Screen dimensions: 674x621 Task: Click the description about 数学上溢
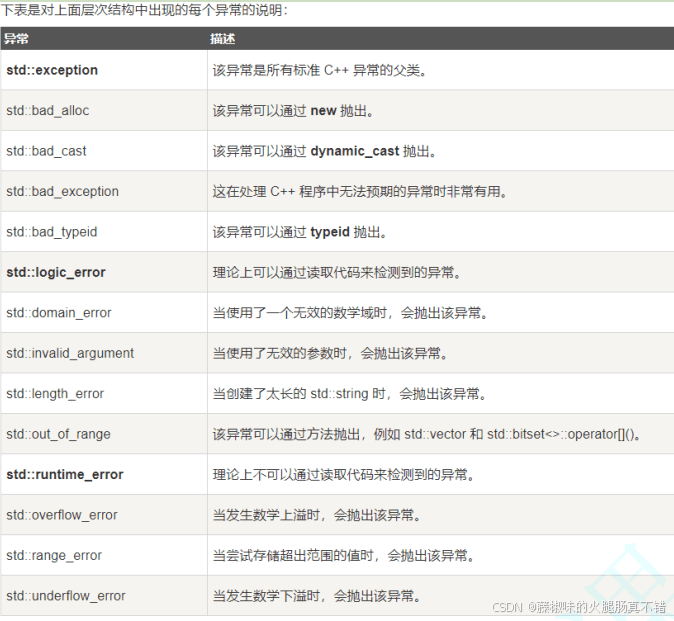pyautogui.click(x=316, y=515)
